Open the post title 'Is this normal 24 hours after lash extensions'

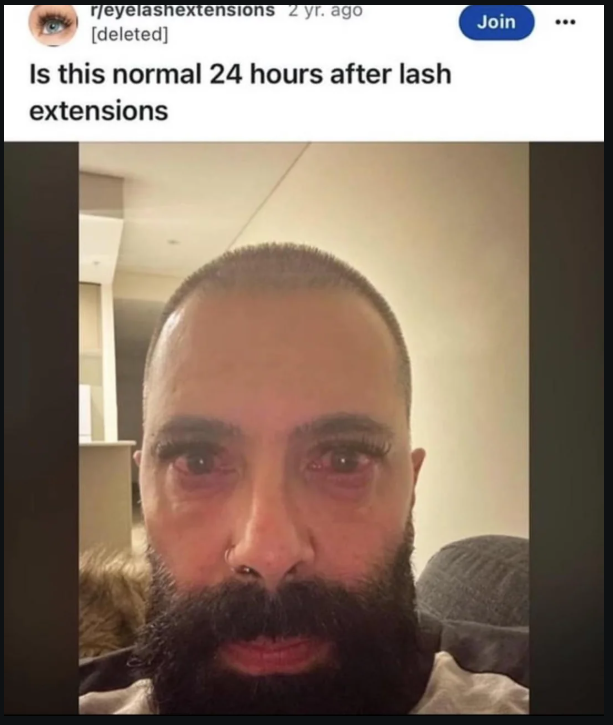point(240,92)
